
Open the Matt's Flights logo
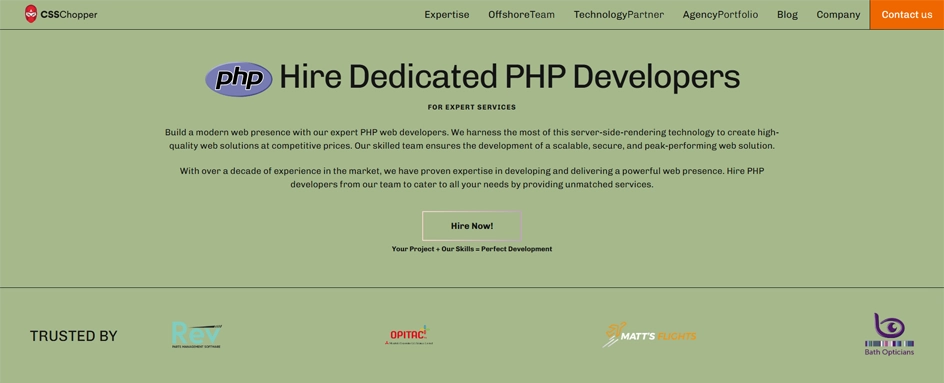650,335
